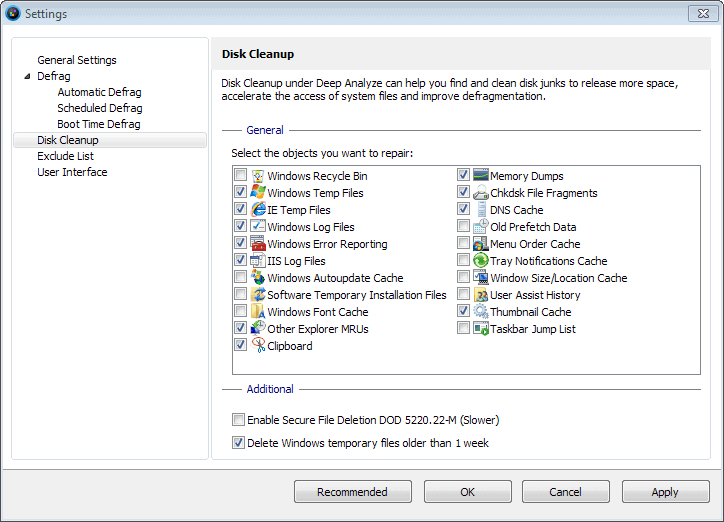This screenshot has height=522, width=724.
Task: Click the Software Temporary Installation Files icon
Action: pyautogui.click(x=258, y=295)
